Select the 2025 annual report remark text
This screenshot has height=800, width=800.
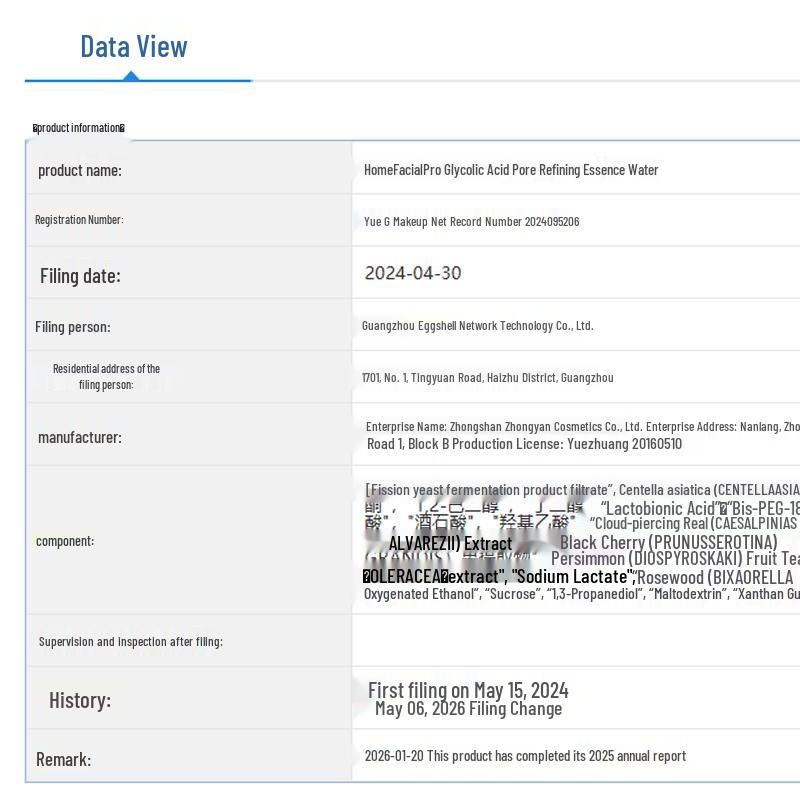(525, 756)
